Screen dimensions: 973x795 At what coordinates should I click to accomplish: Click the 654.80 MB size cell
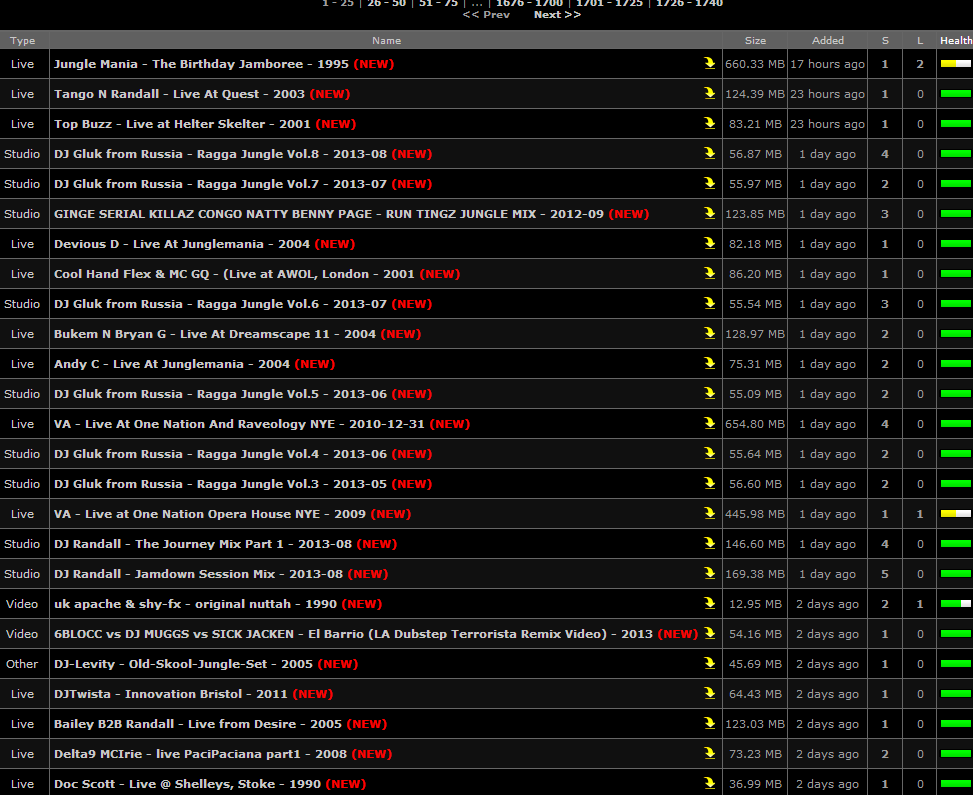point(755,424)
